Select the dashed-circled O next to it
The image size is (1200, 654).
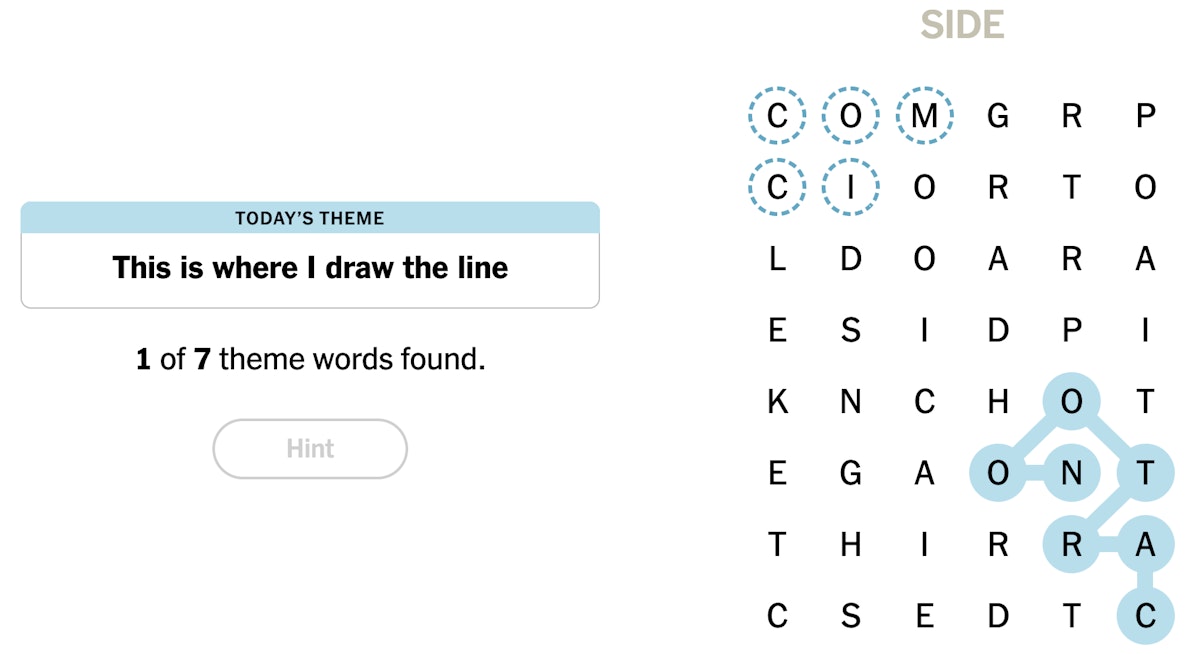850,115
